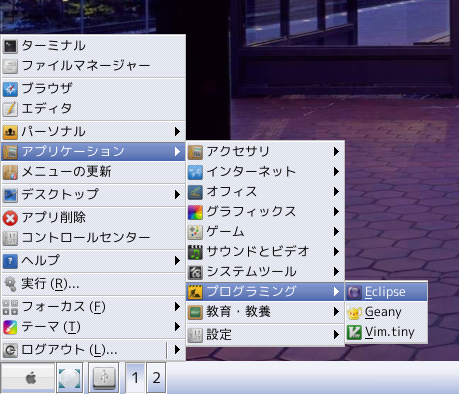Viewport: 459px width, 394px height.
Task: Open the オフィス submenu entry
Action: coord(265,192)
